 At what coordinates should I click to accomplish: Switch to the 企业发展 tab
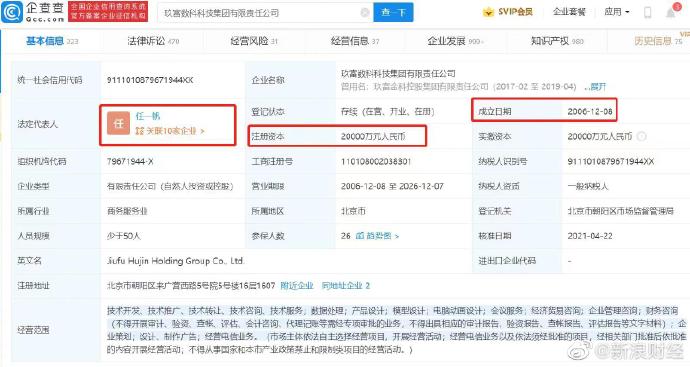(x=455, y=41)
